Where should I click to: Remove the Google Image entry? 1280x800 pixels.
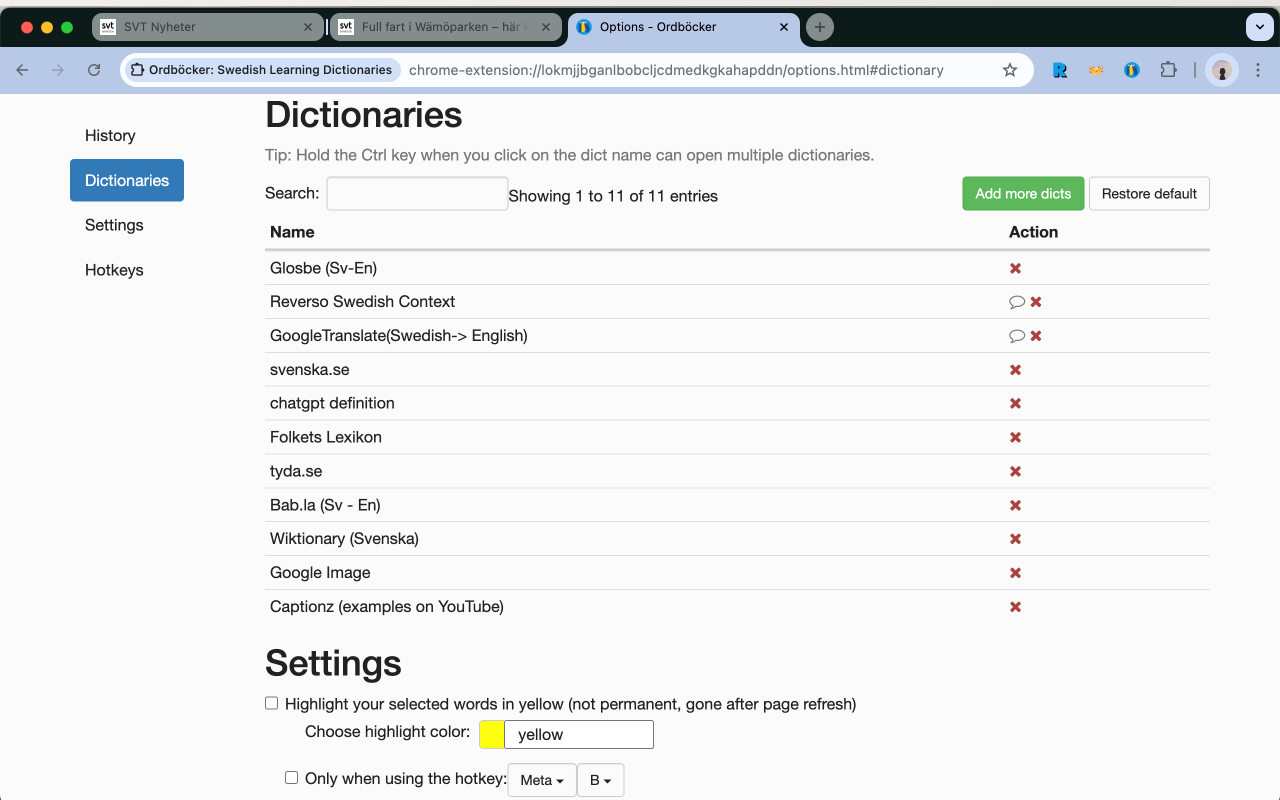1015,573
